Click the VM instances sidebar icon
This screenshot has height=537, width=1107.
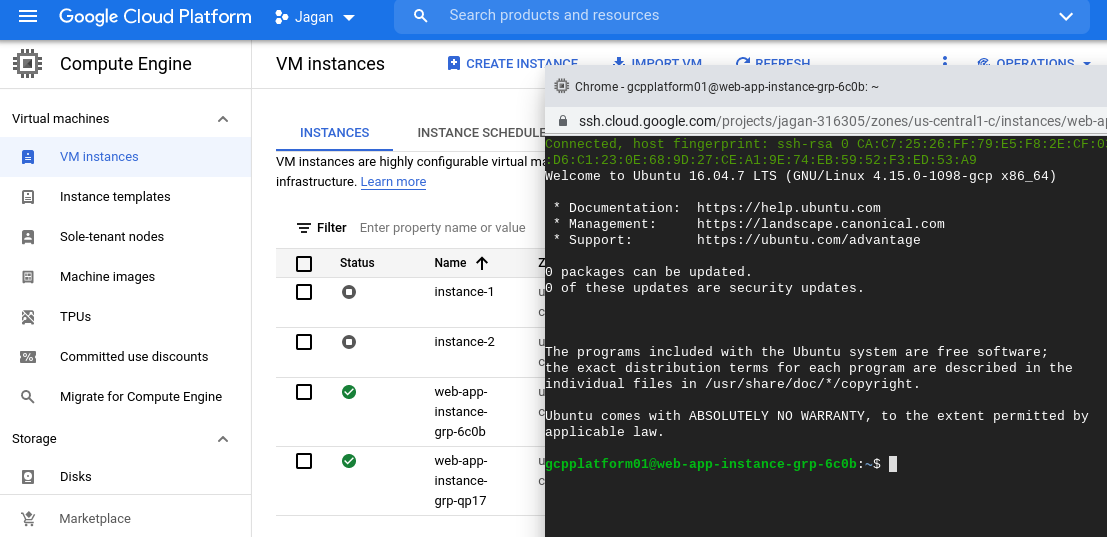tap(28, 157)
